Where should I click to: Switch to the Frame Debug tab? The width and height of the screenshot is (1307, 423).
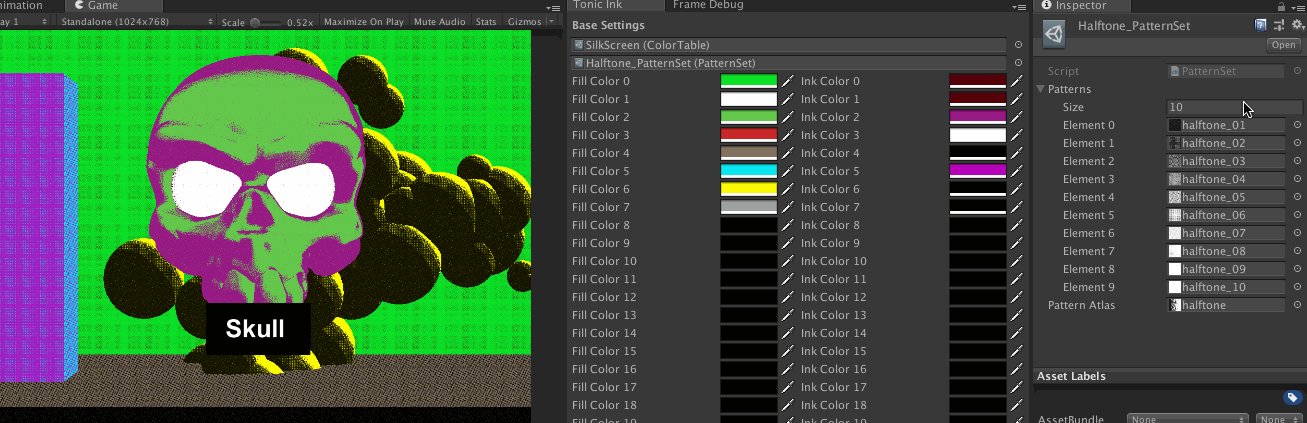[x=707, y=5]
